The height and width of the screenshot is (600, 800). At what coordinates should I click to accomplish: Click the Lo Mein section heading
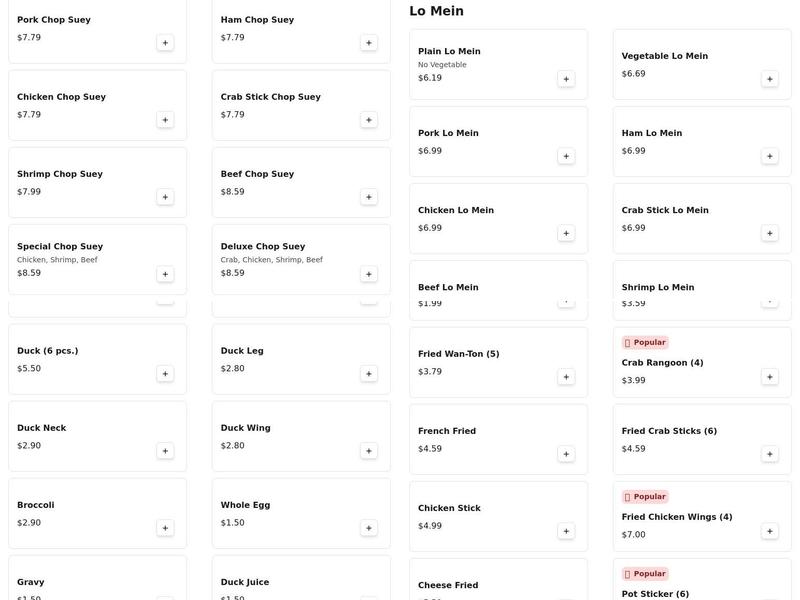coord(436,11)
